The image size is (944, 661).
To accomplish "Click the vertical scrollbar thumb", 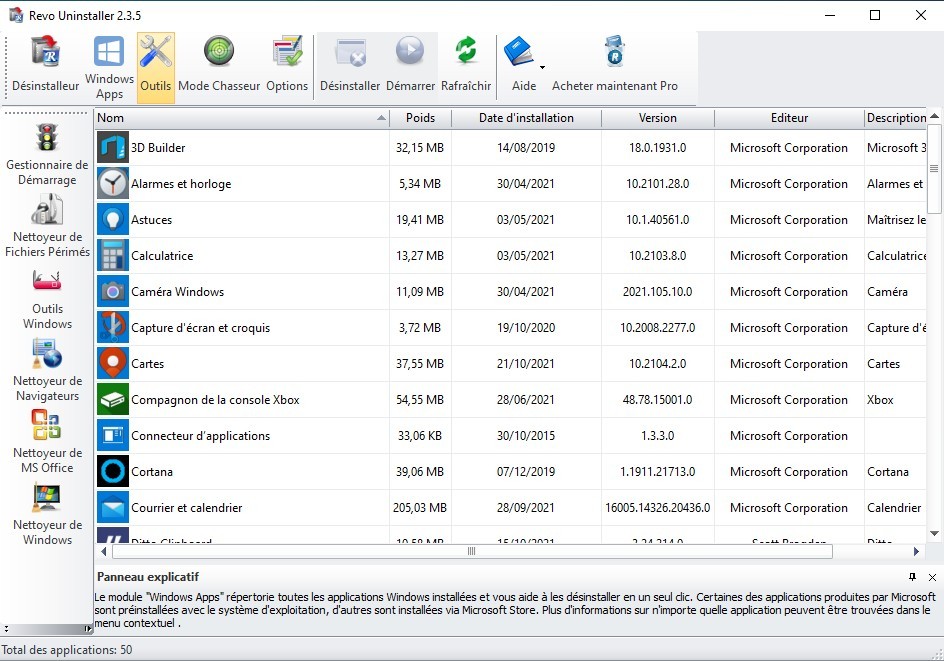I will (934, 169).
